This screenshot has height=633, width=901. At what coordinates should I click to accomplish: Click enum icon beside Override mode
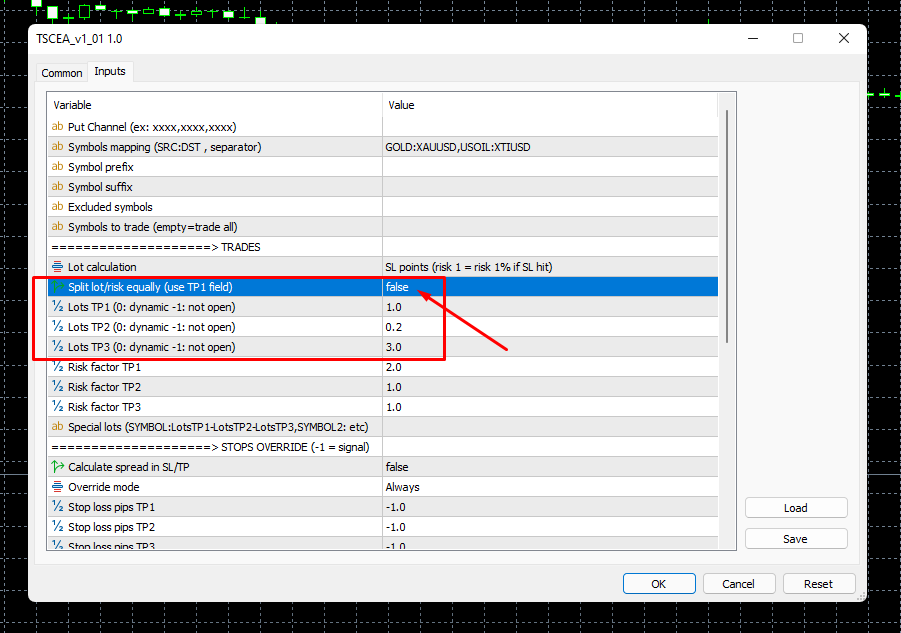[x=57, y=487]
